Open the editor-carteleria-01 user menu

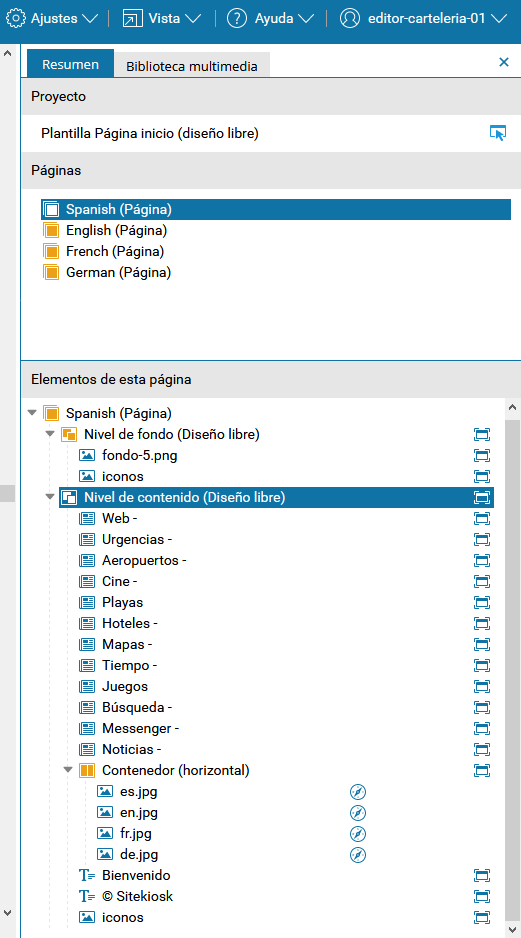423,19
